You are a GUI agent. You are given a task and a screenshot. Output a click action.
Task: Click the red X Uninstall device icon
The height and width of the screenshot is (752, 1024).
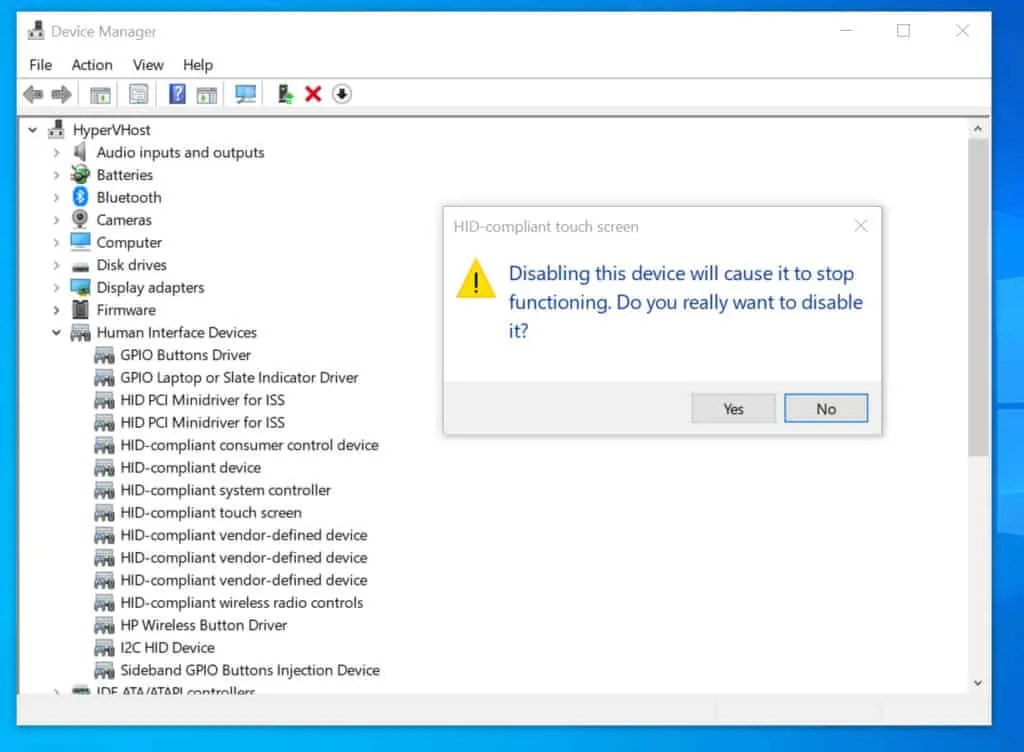pyautogui.click(x=313, y=94)
